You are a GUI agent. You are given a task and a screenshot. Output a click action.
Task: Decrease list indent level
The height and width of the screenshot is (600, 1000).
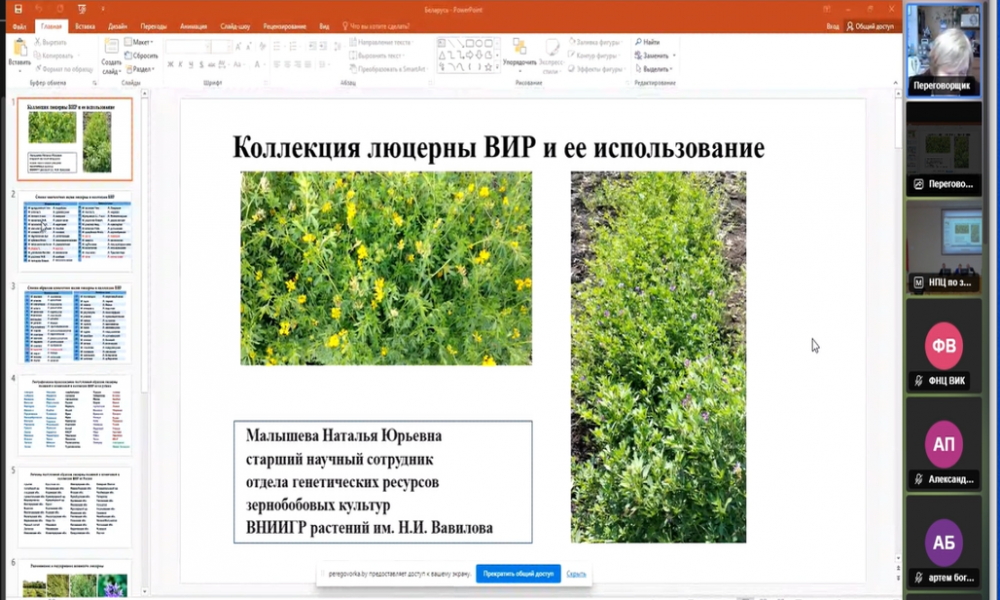[x=312, y=47]
